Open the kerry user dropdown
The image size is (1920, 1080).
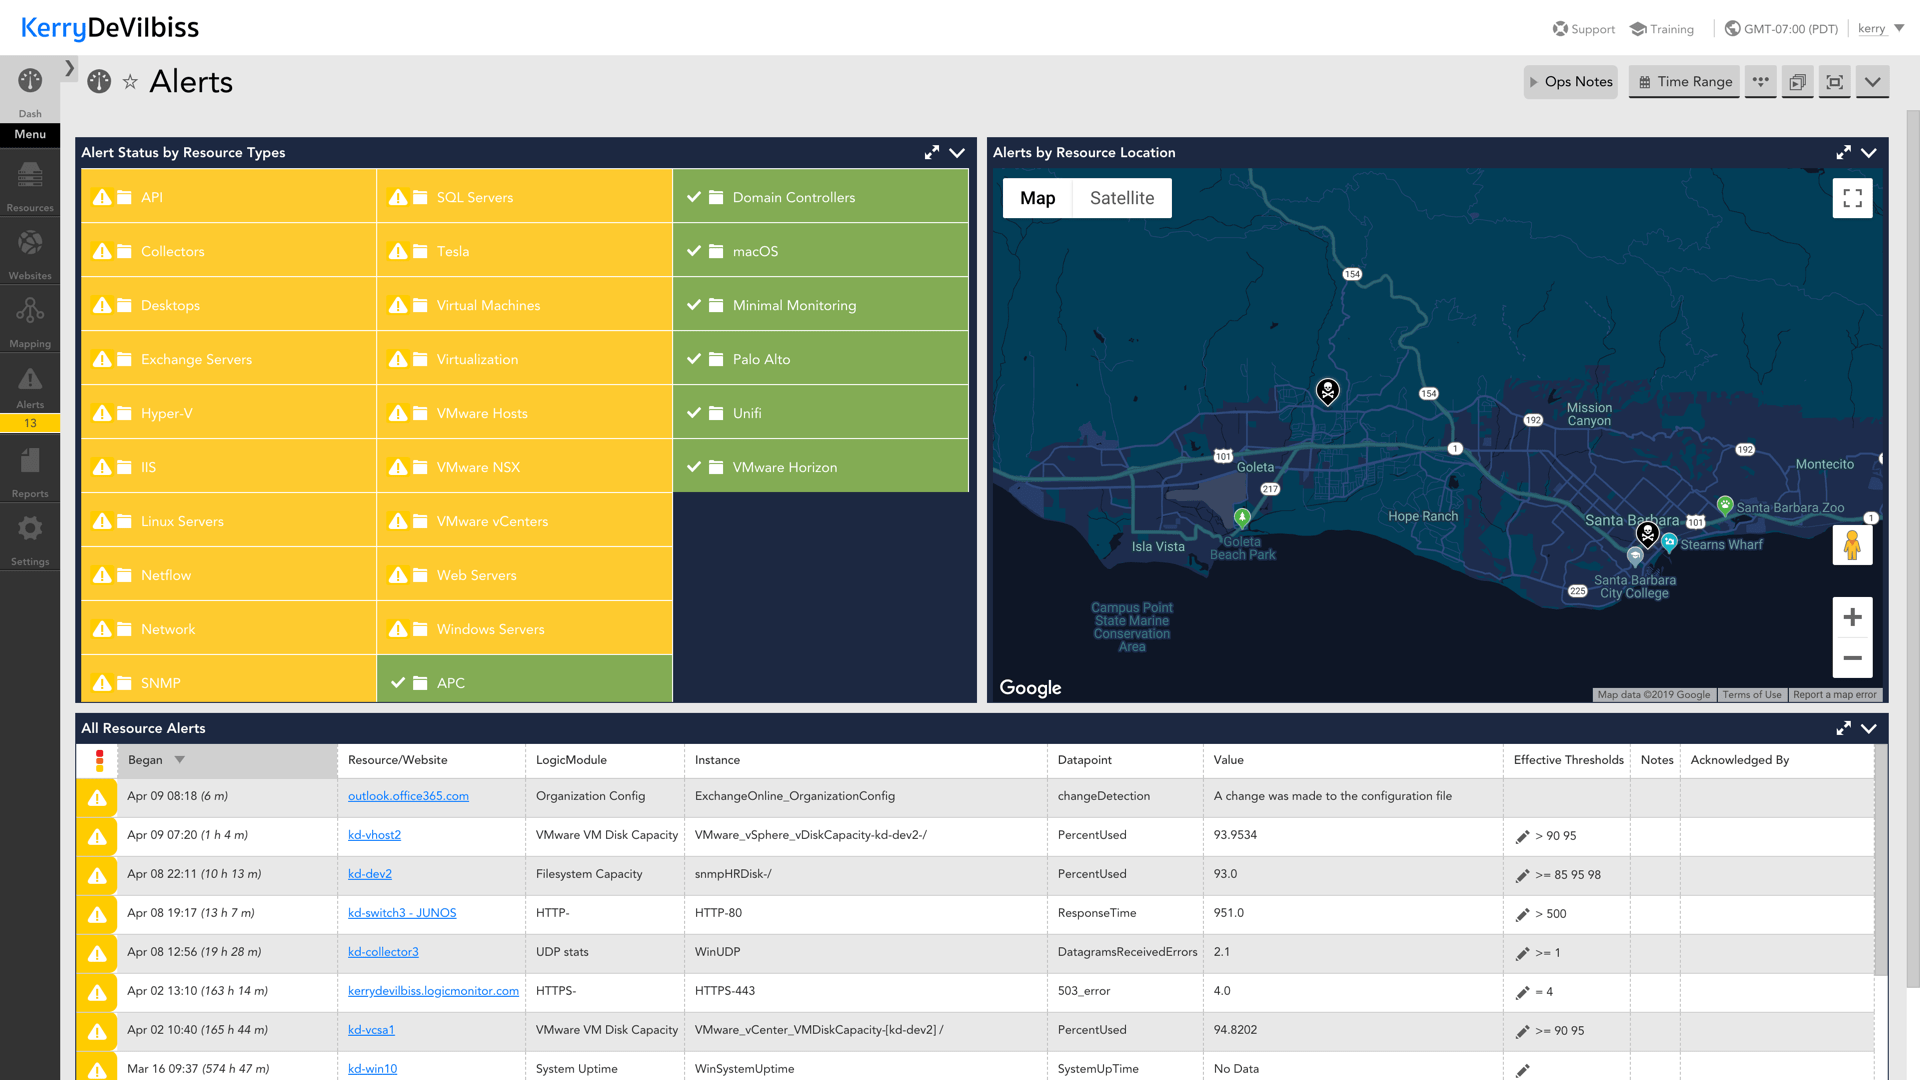tap(1880, 29)
